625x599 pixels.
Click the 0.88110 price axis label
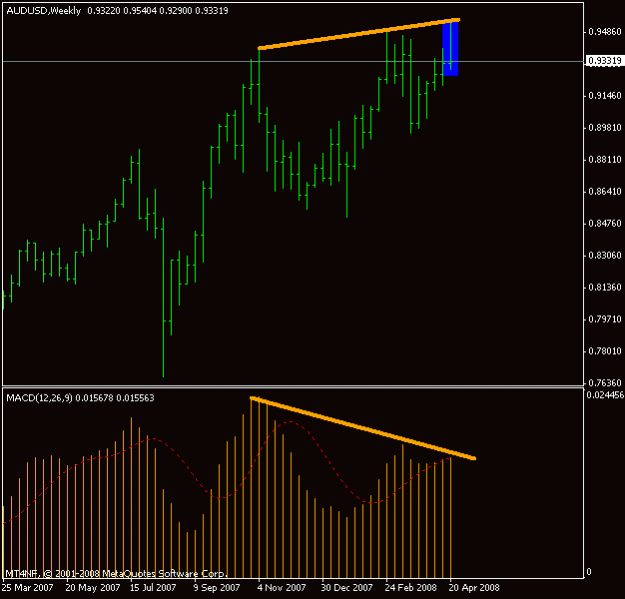[x=605, y=159]
